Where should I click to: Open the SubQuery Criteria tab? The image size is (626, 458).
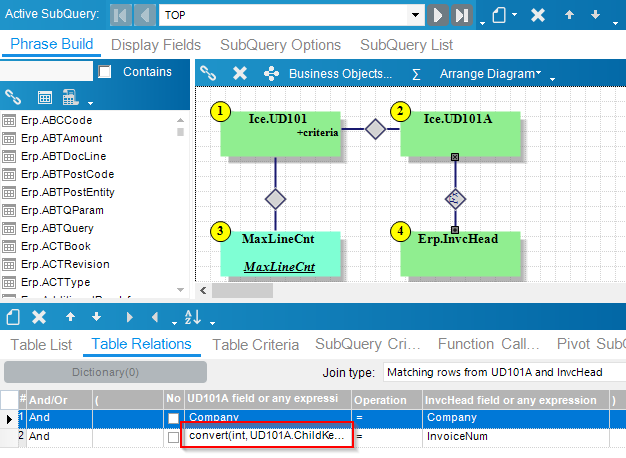coord(367,344)
